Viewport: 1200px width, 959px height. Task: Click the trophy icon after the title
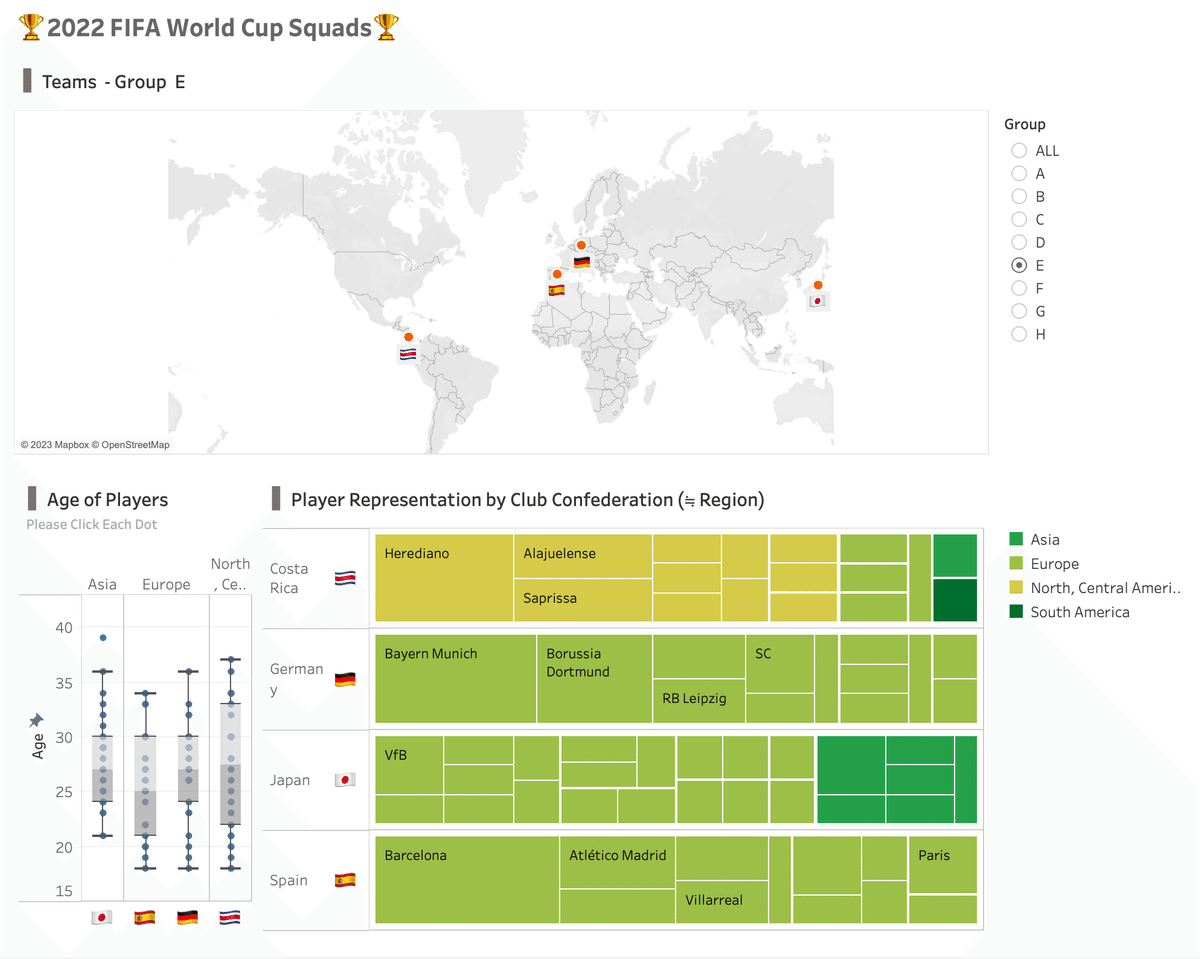point(386,27)
